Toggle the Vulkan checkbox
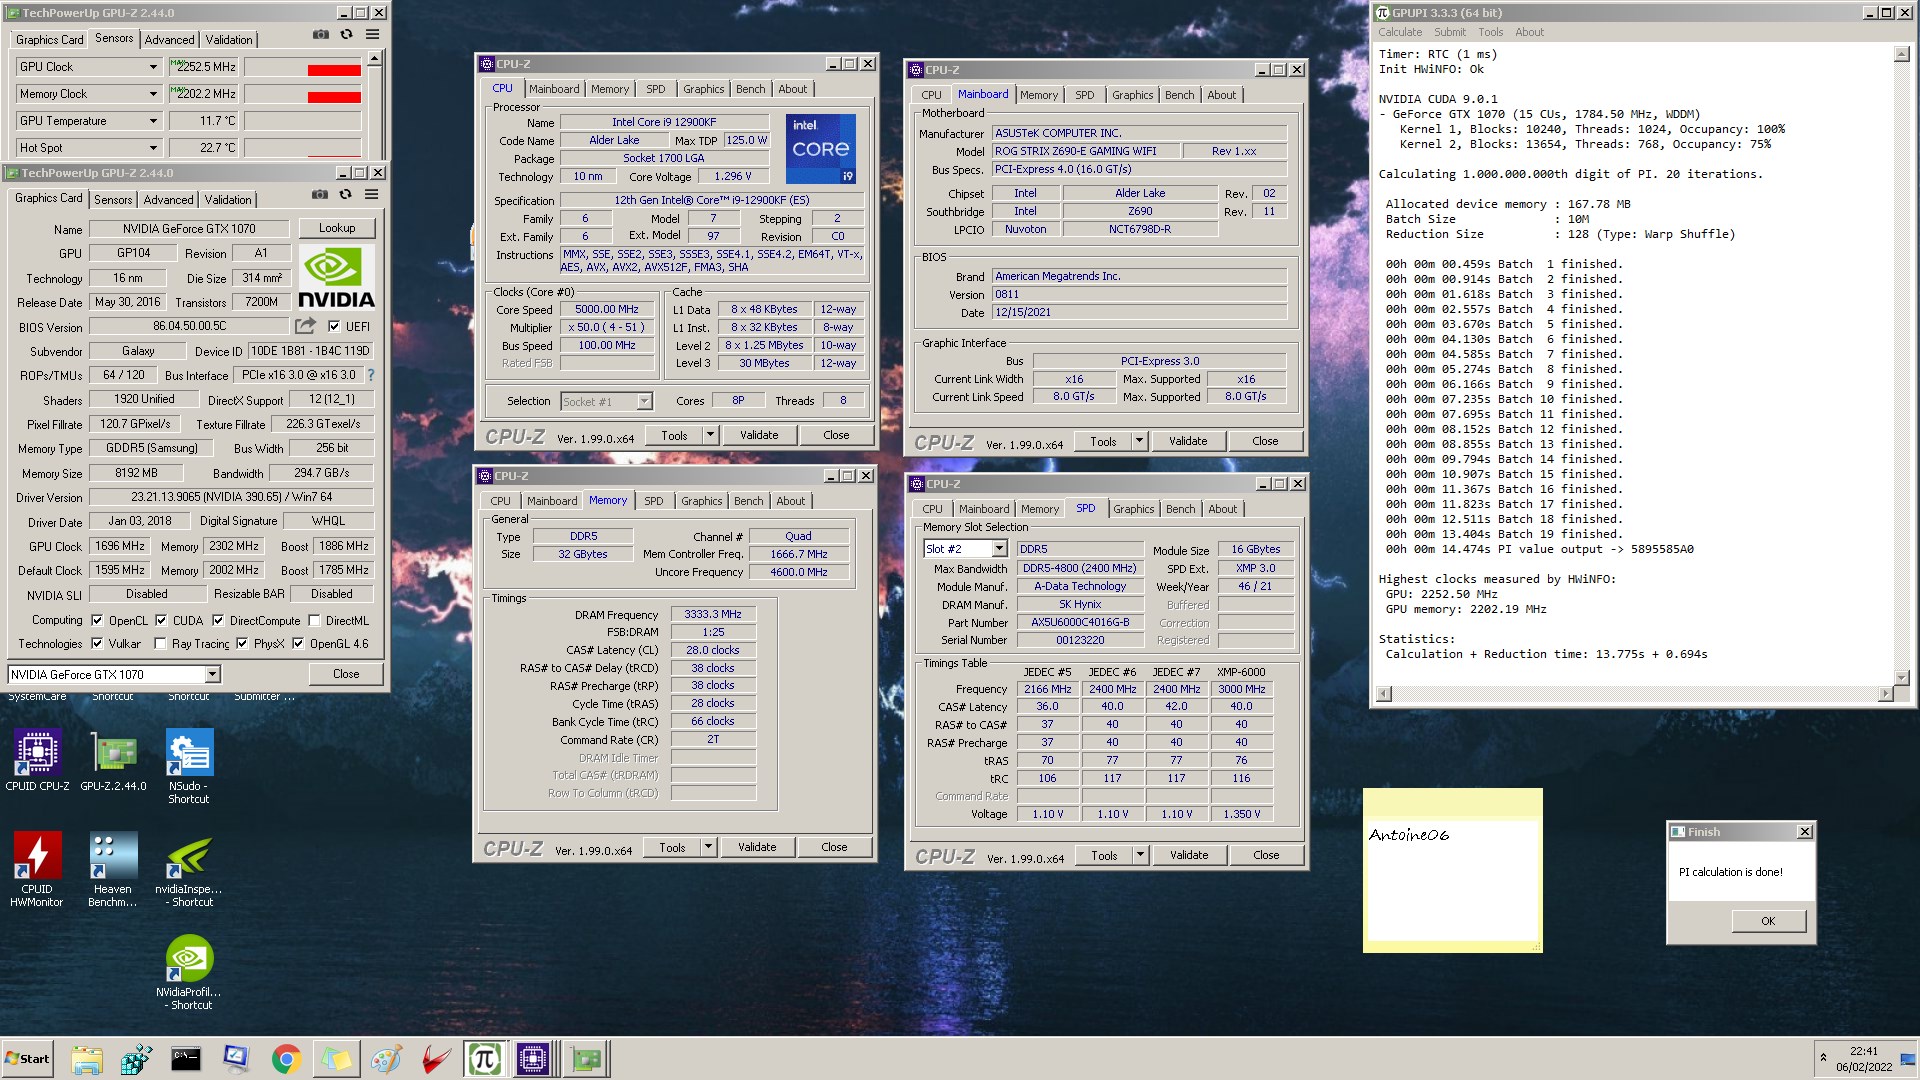The image size is (1920, 1080). click(x=97, y=643)
